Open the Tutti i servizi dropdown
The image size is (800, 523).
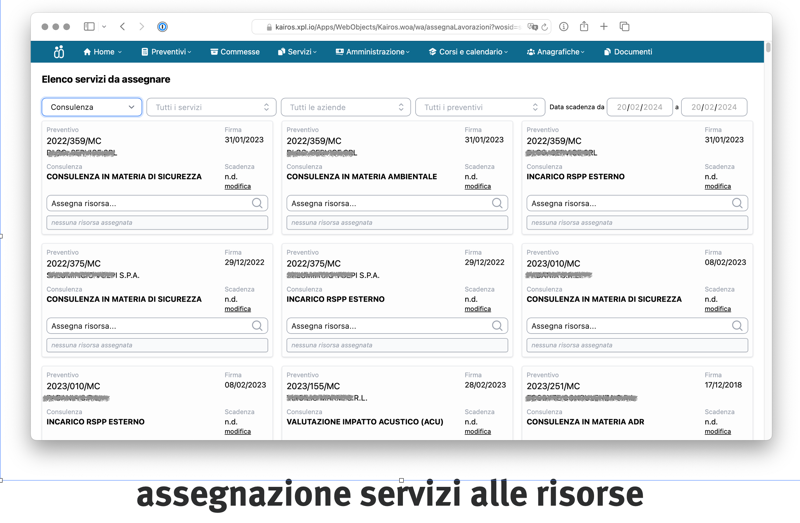[x=211, y=107]
